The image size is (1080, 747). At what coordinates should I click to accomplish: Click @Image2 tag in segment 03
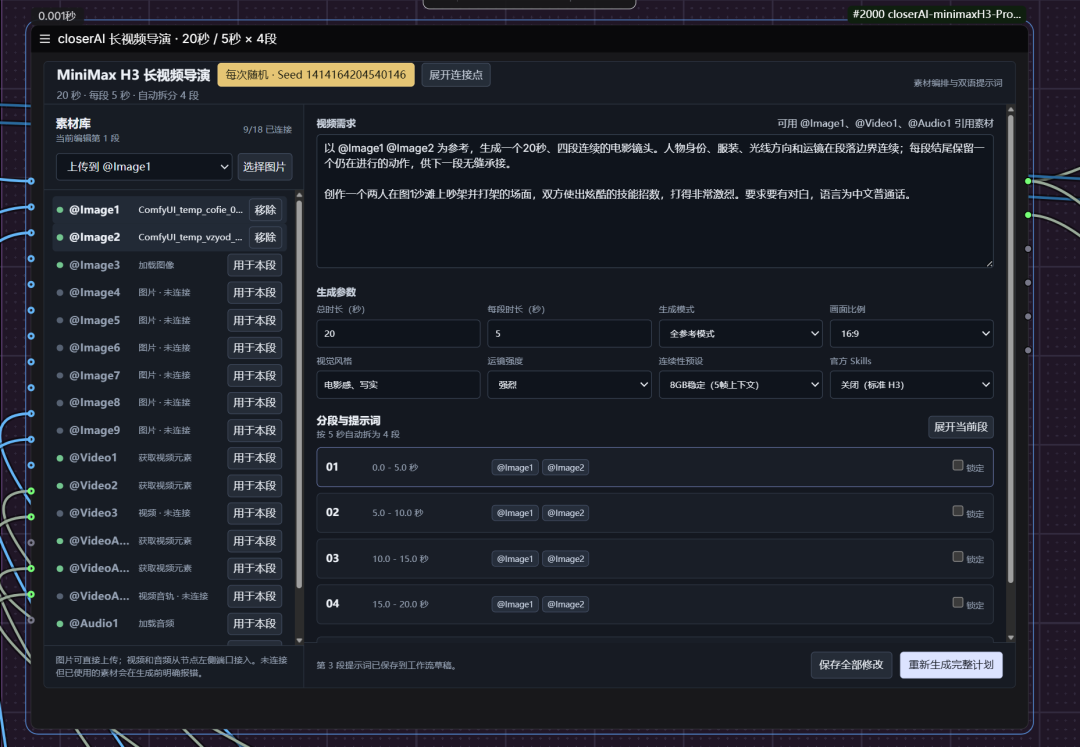pyautogui.click(x=565, y=559)
